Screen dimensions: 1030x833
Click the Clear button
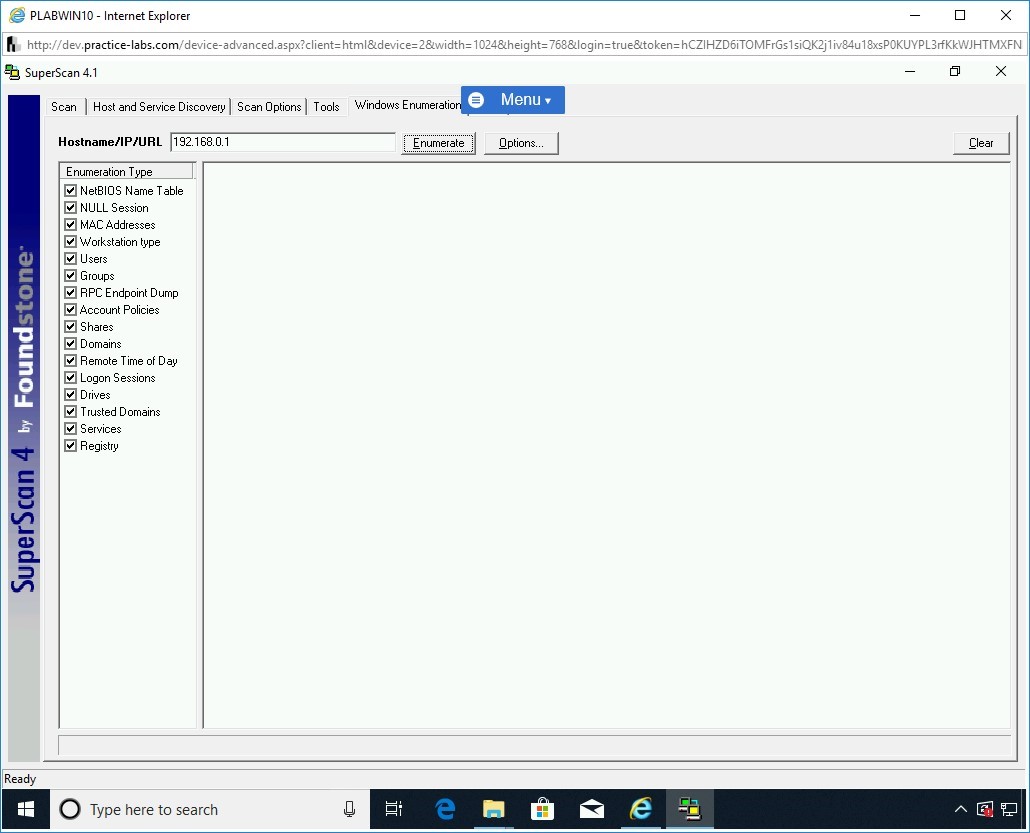981,143
